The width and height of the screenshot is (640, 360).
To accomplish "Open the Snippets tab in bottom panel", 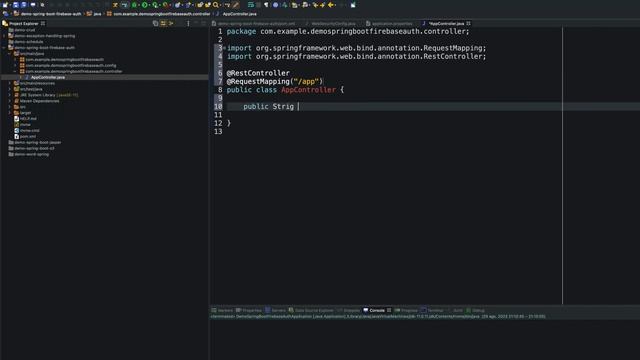I will 349,311.
